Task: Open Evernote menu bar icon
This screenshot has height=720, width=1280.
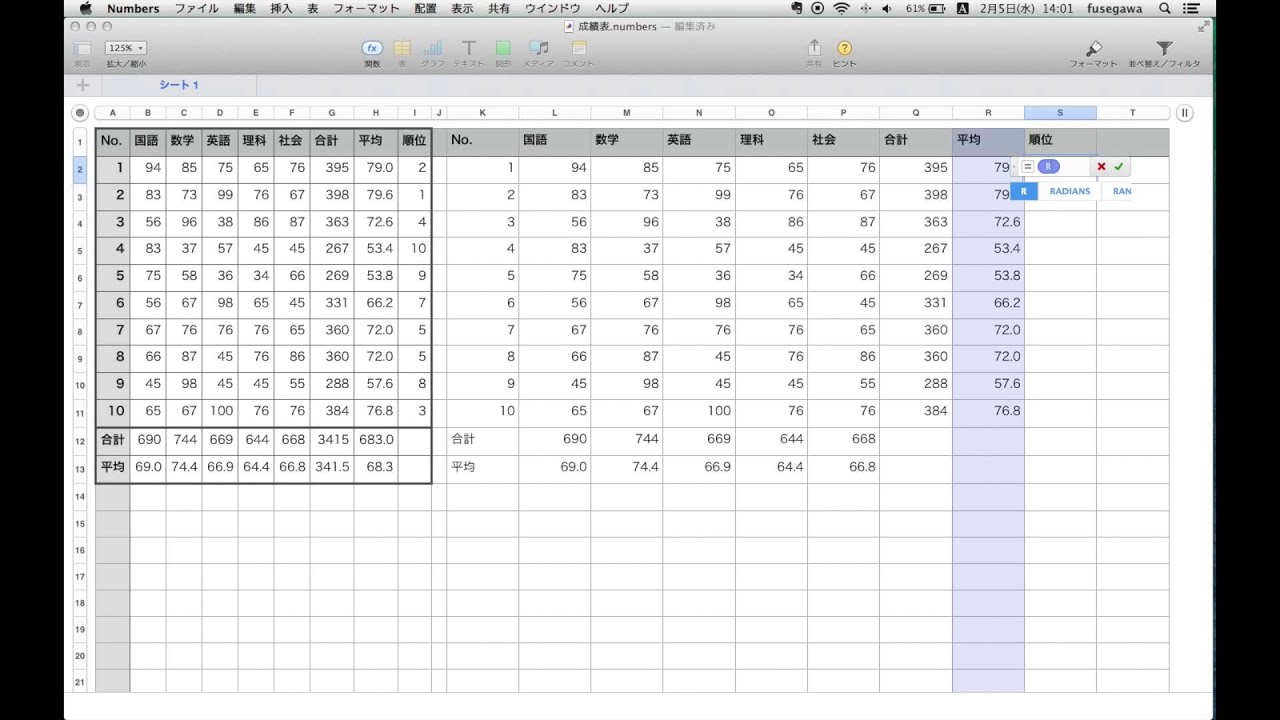Action: [x=797, y=8]
